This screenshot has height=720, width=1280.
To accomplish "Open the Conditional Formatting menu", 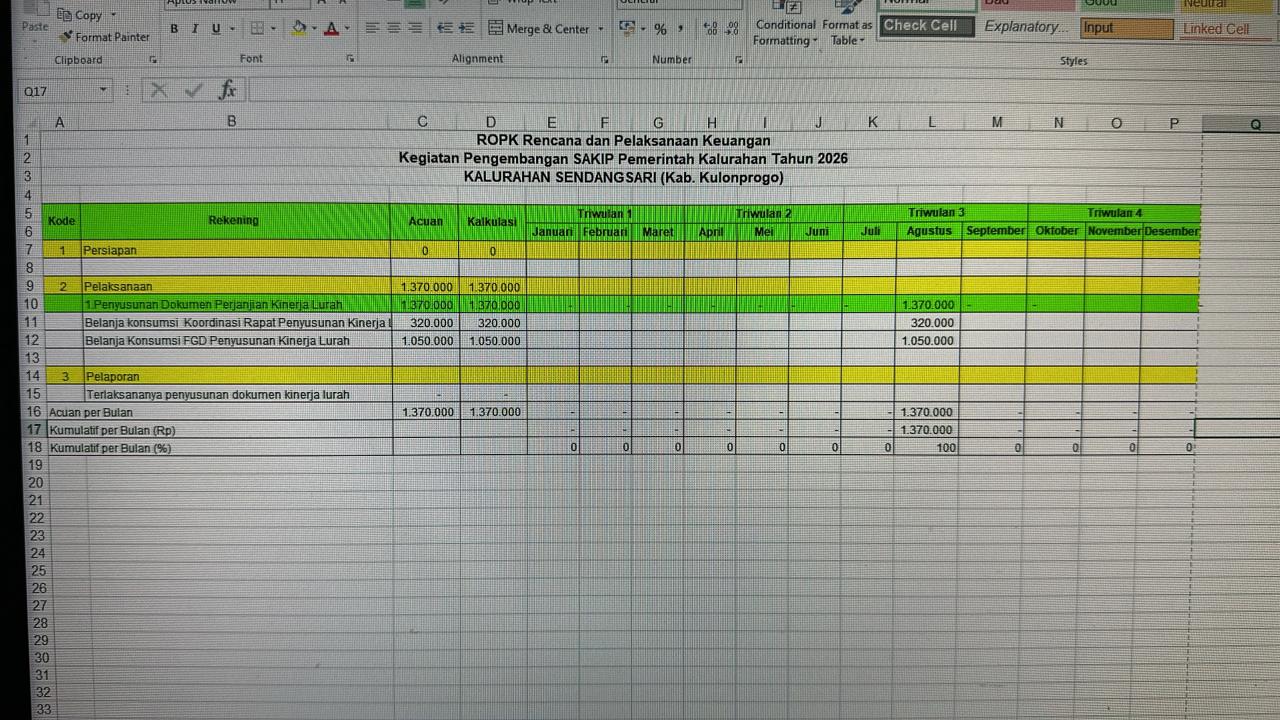I will (x=785, y=32).
